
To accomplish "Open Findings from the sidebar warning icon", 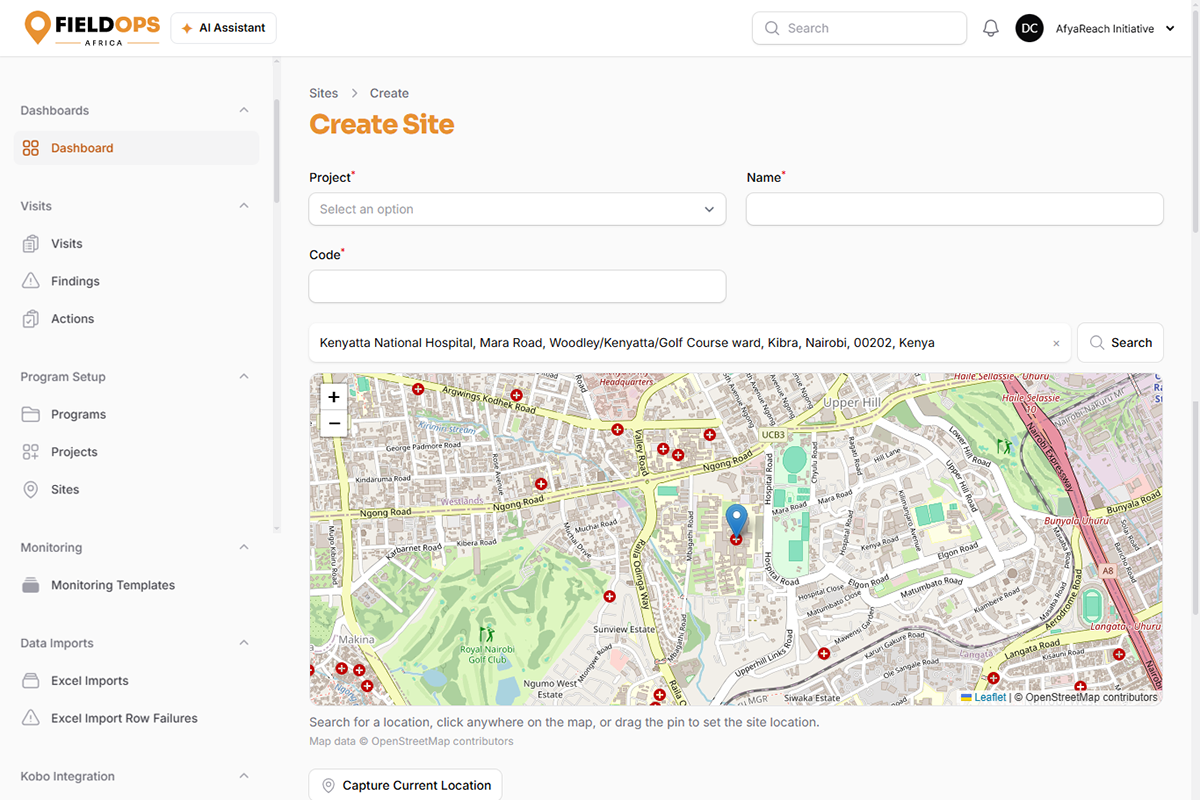I will click(x=31, y=281).
